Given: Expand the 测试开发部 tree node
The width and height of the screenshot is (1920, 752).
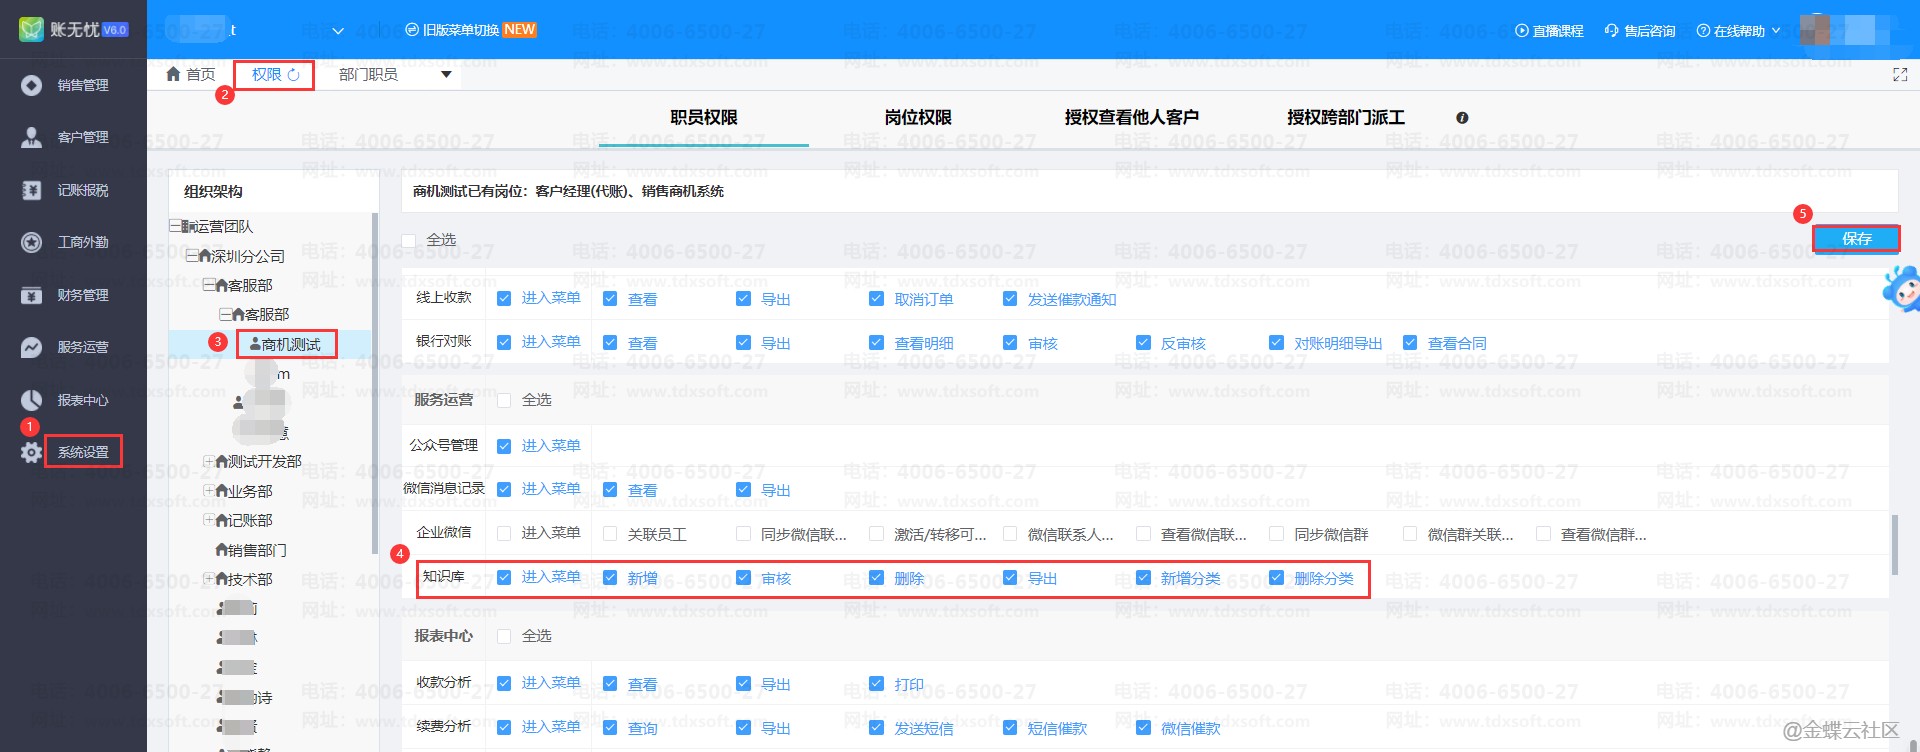Looking at the screenshot, I should 209,461.
